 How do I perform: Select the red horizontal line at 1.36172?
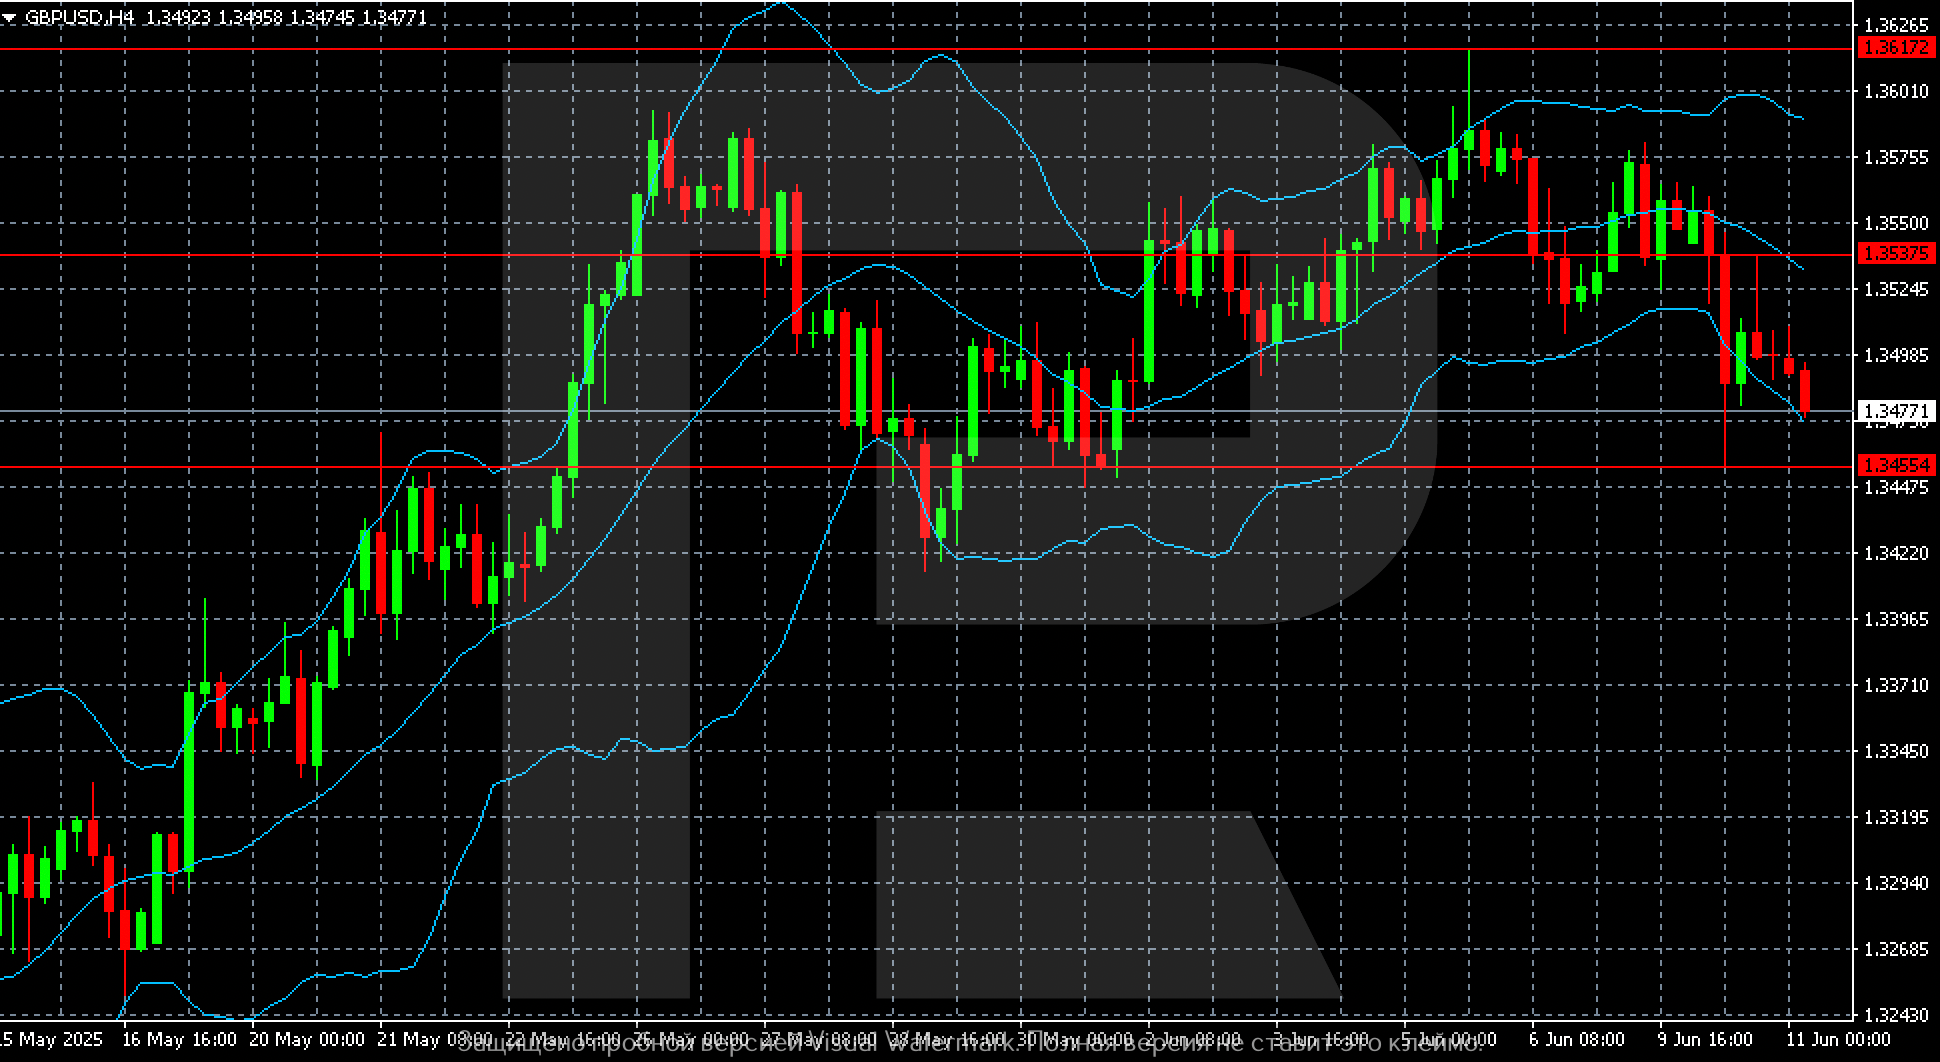(x=926, y=49)
